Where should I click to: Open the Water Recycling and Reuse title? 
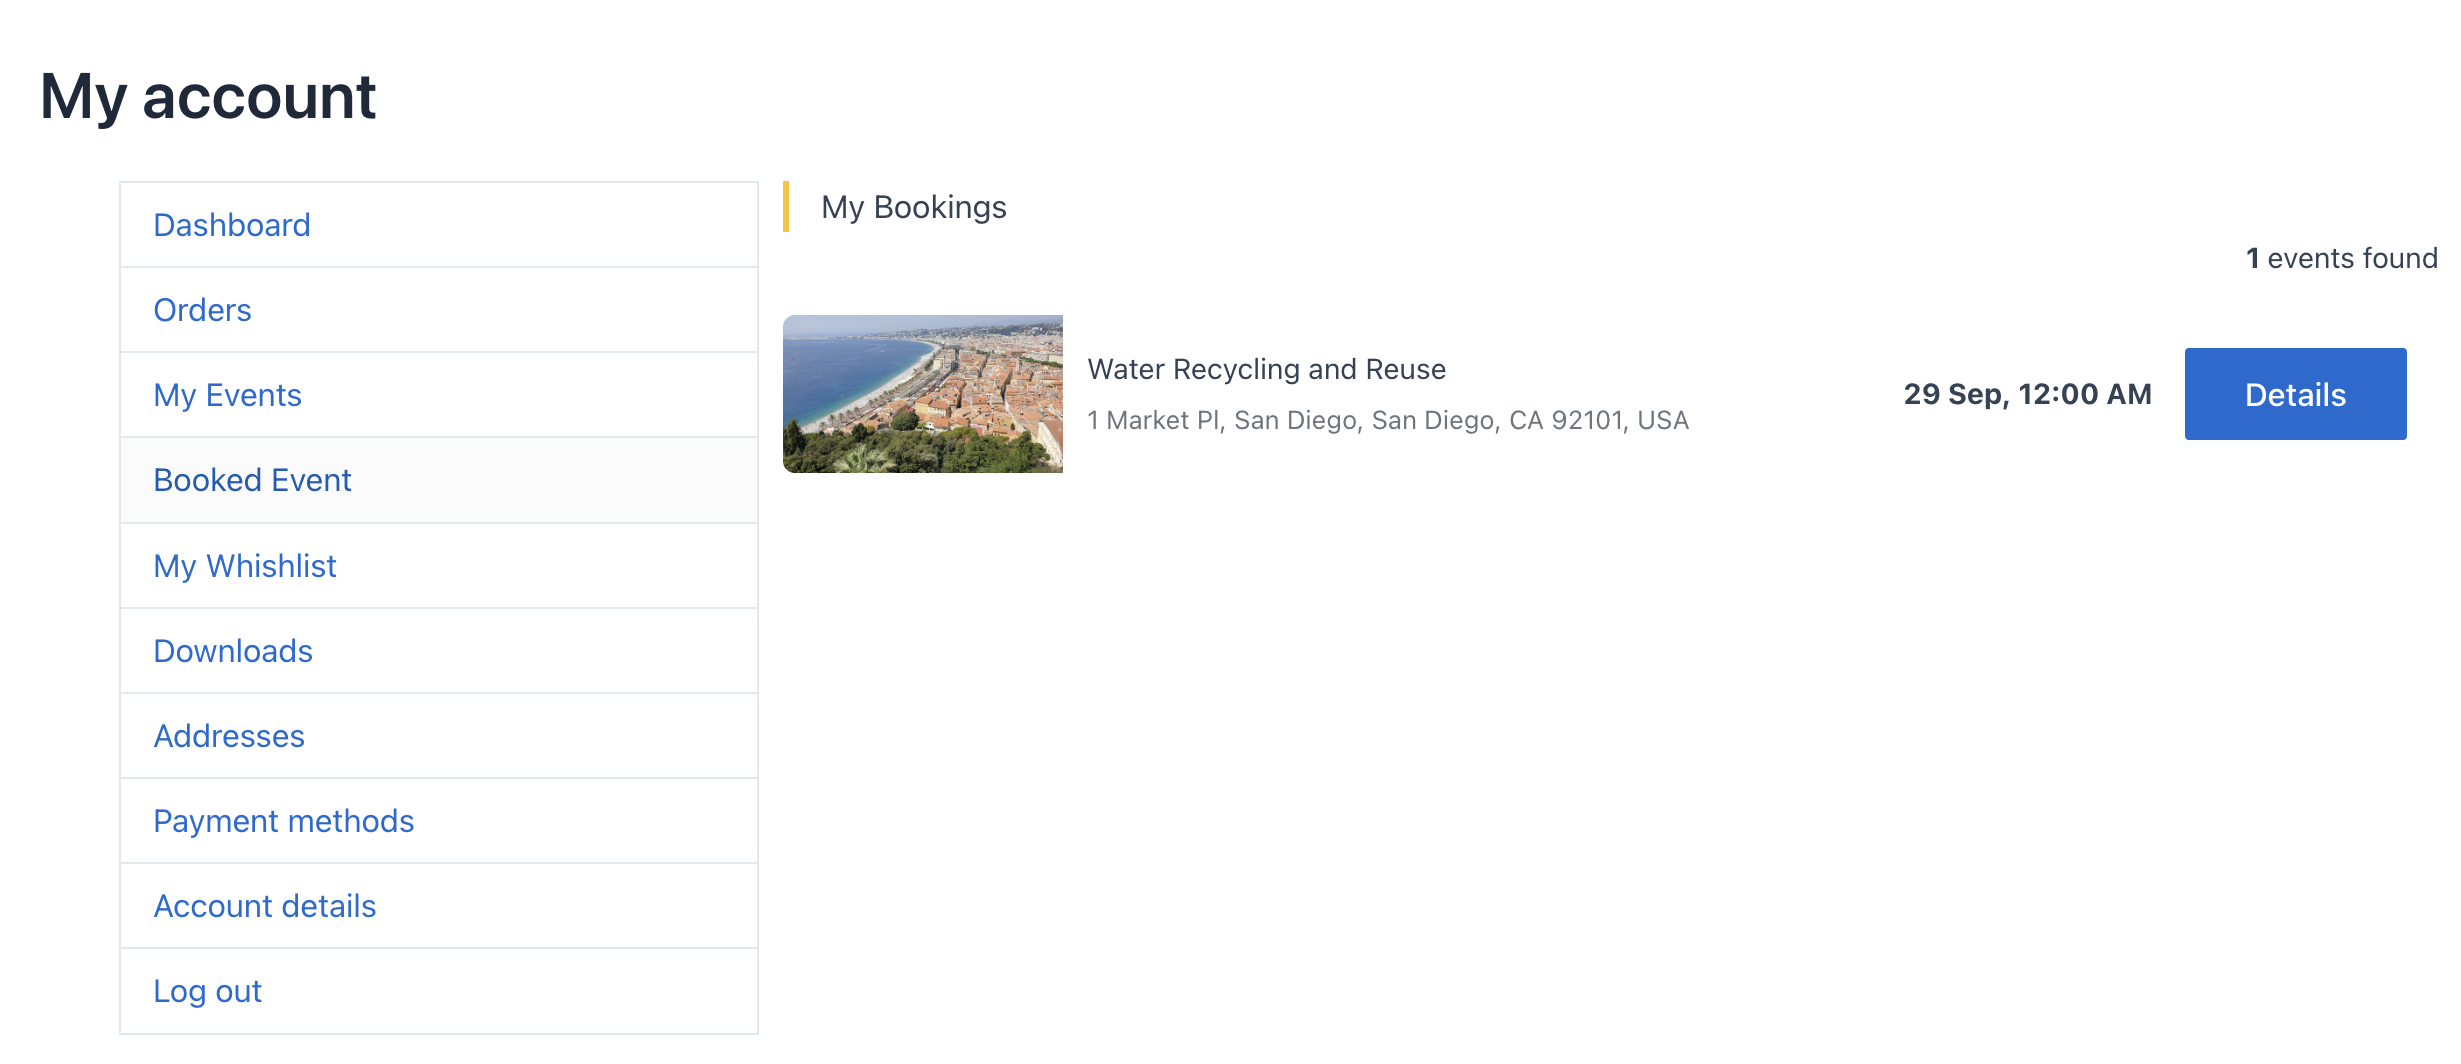click(x=1266, y=369)
